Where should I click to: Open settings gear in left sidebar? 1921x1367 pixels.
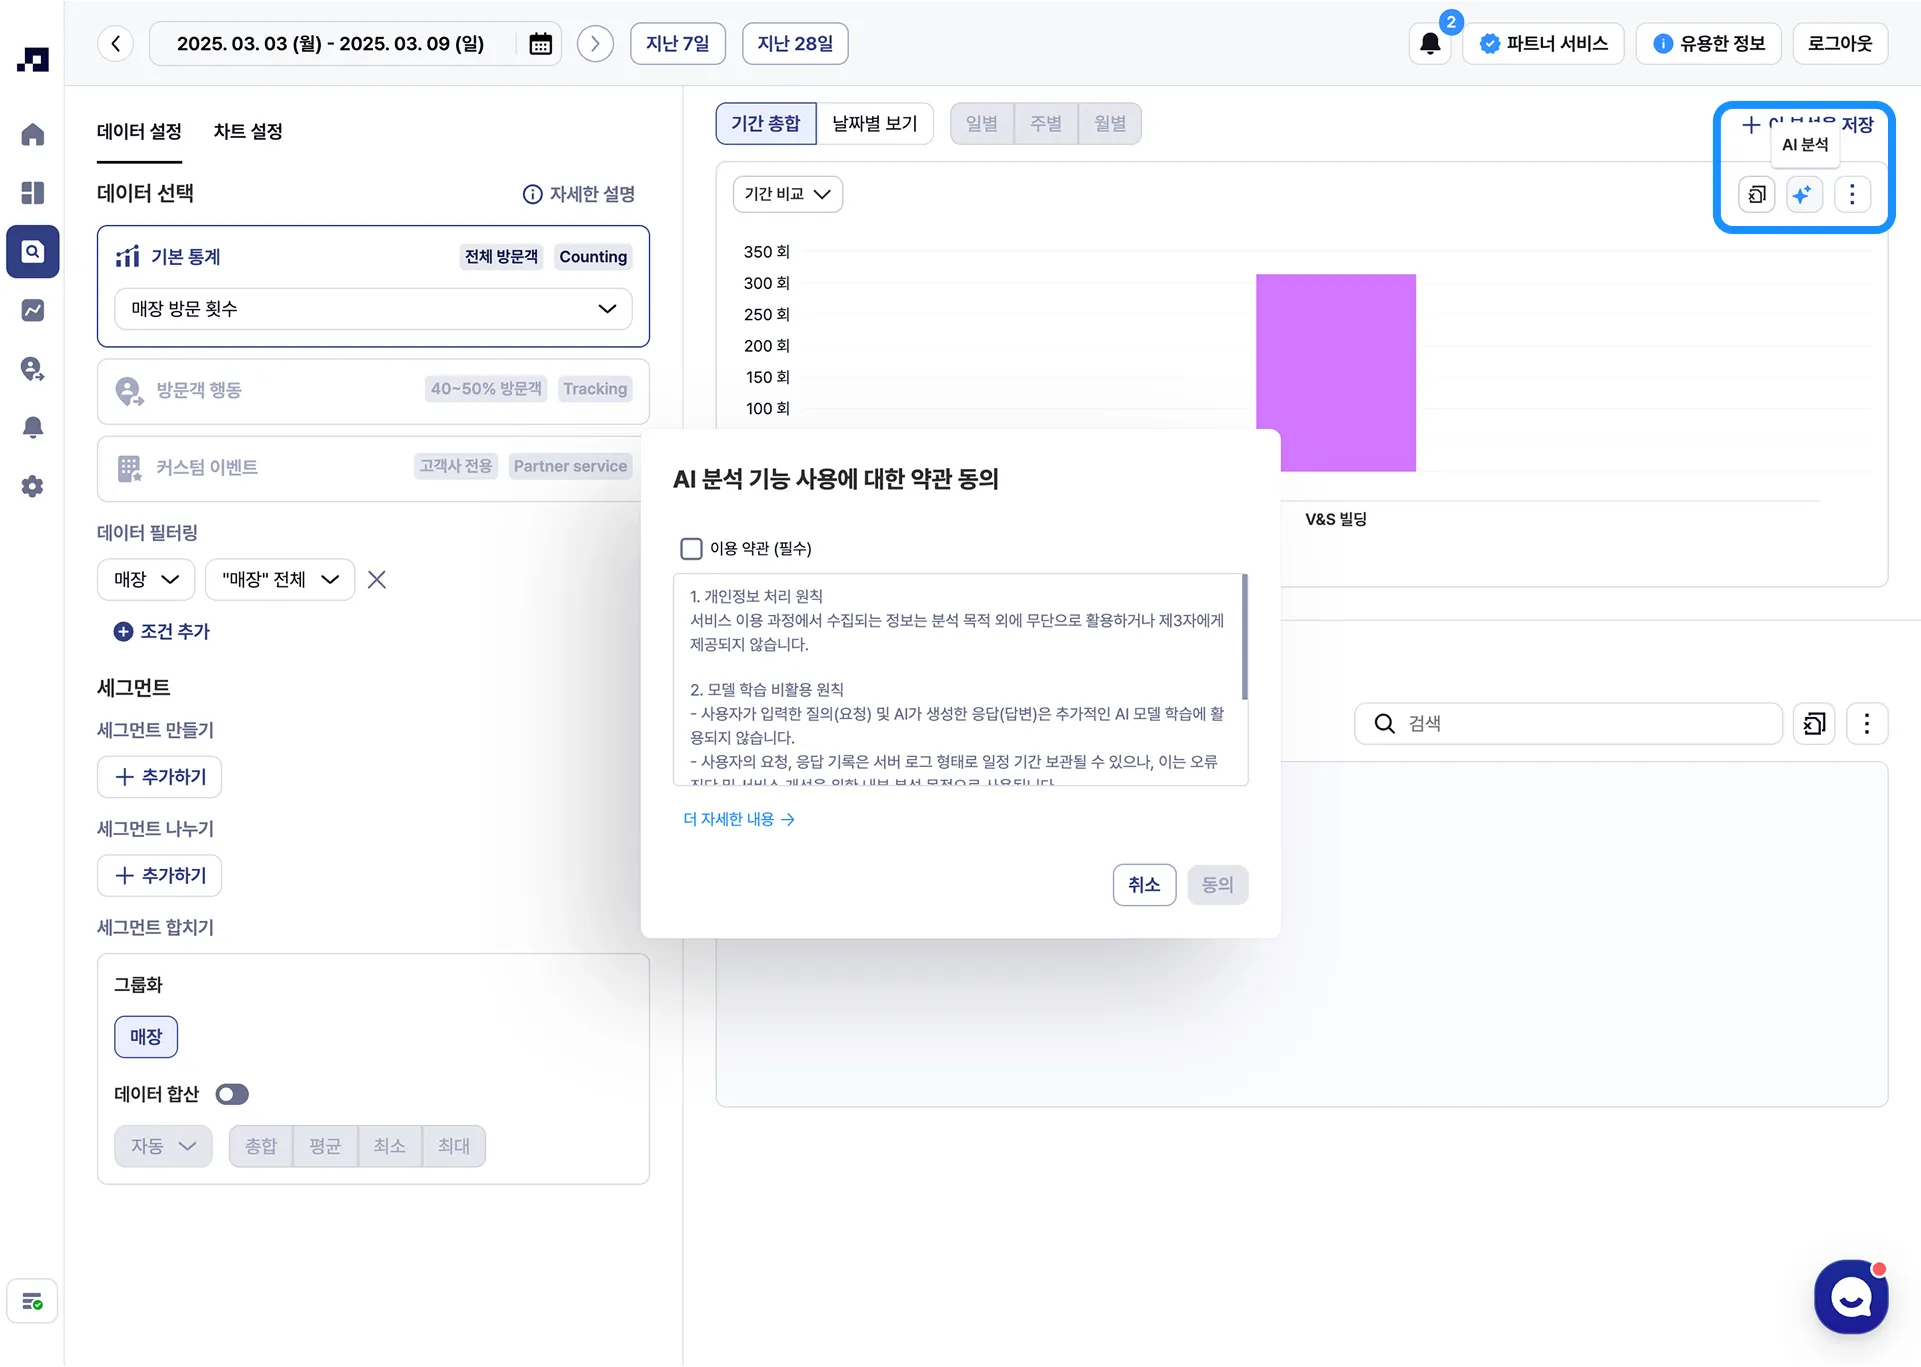(32, 487)
